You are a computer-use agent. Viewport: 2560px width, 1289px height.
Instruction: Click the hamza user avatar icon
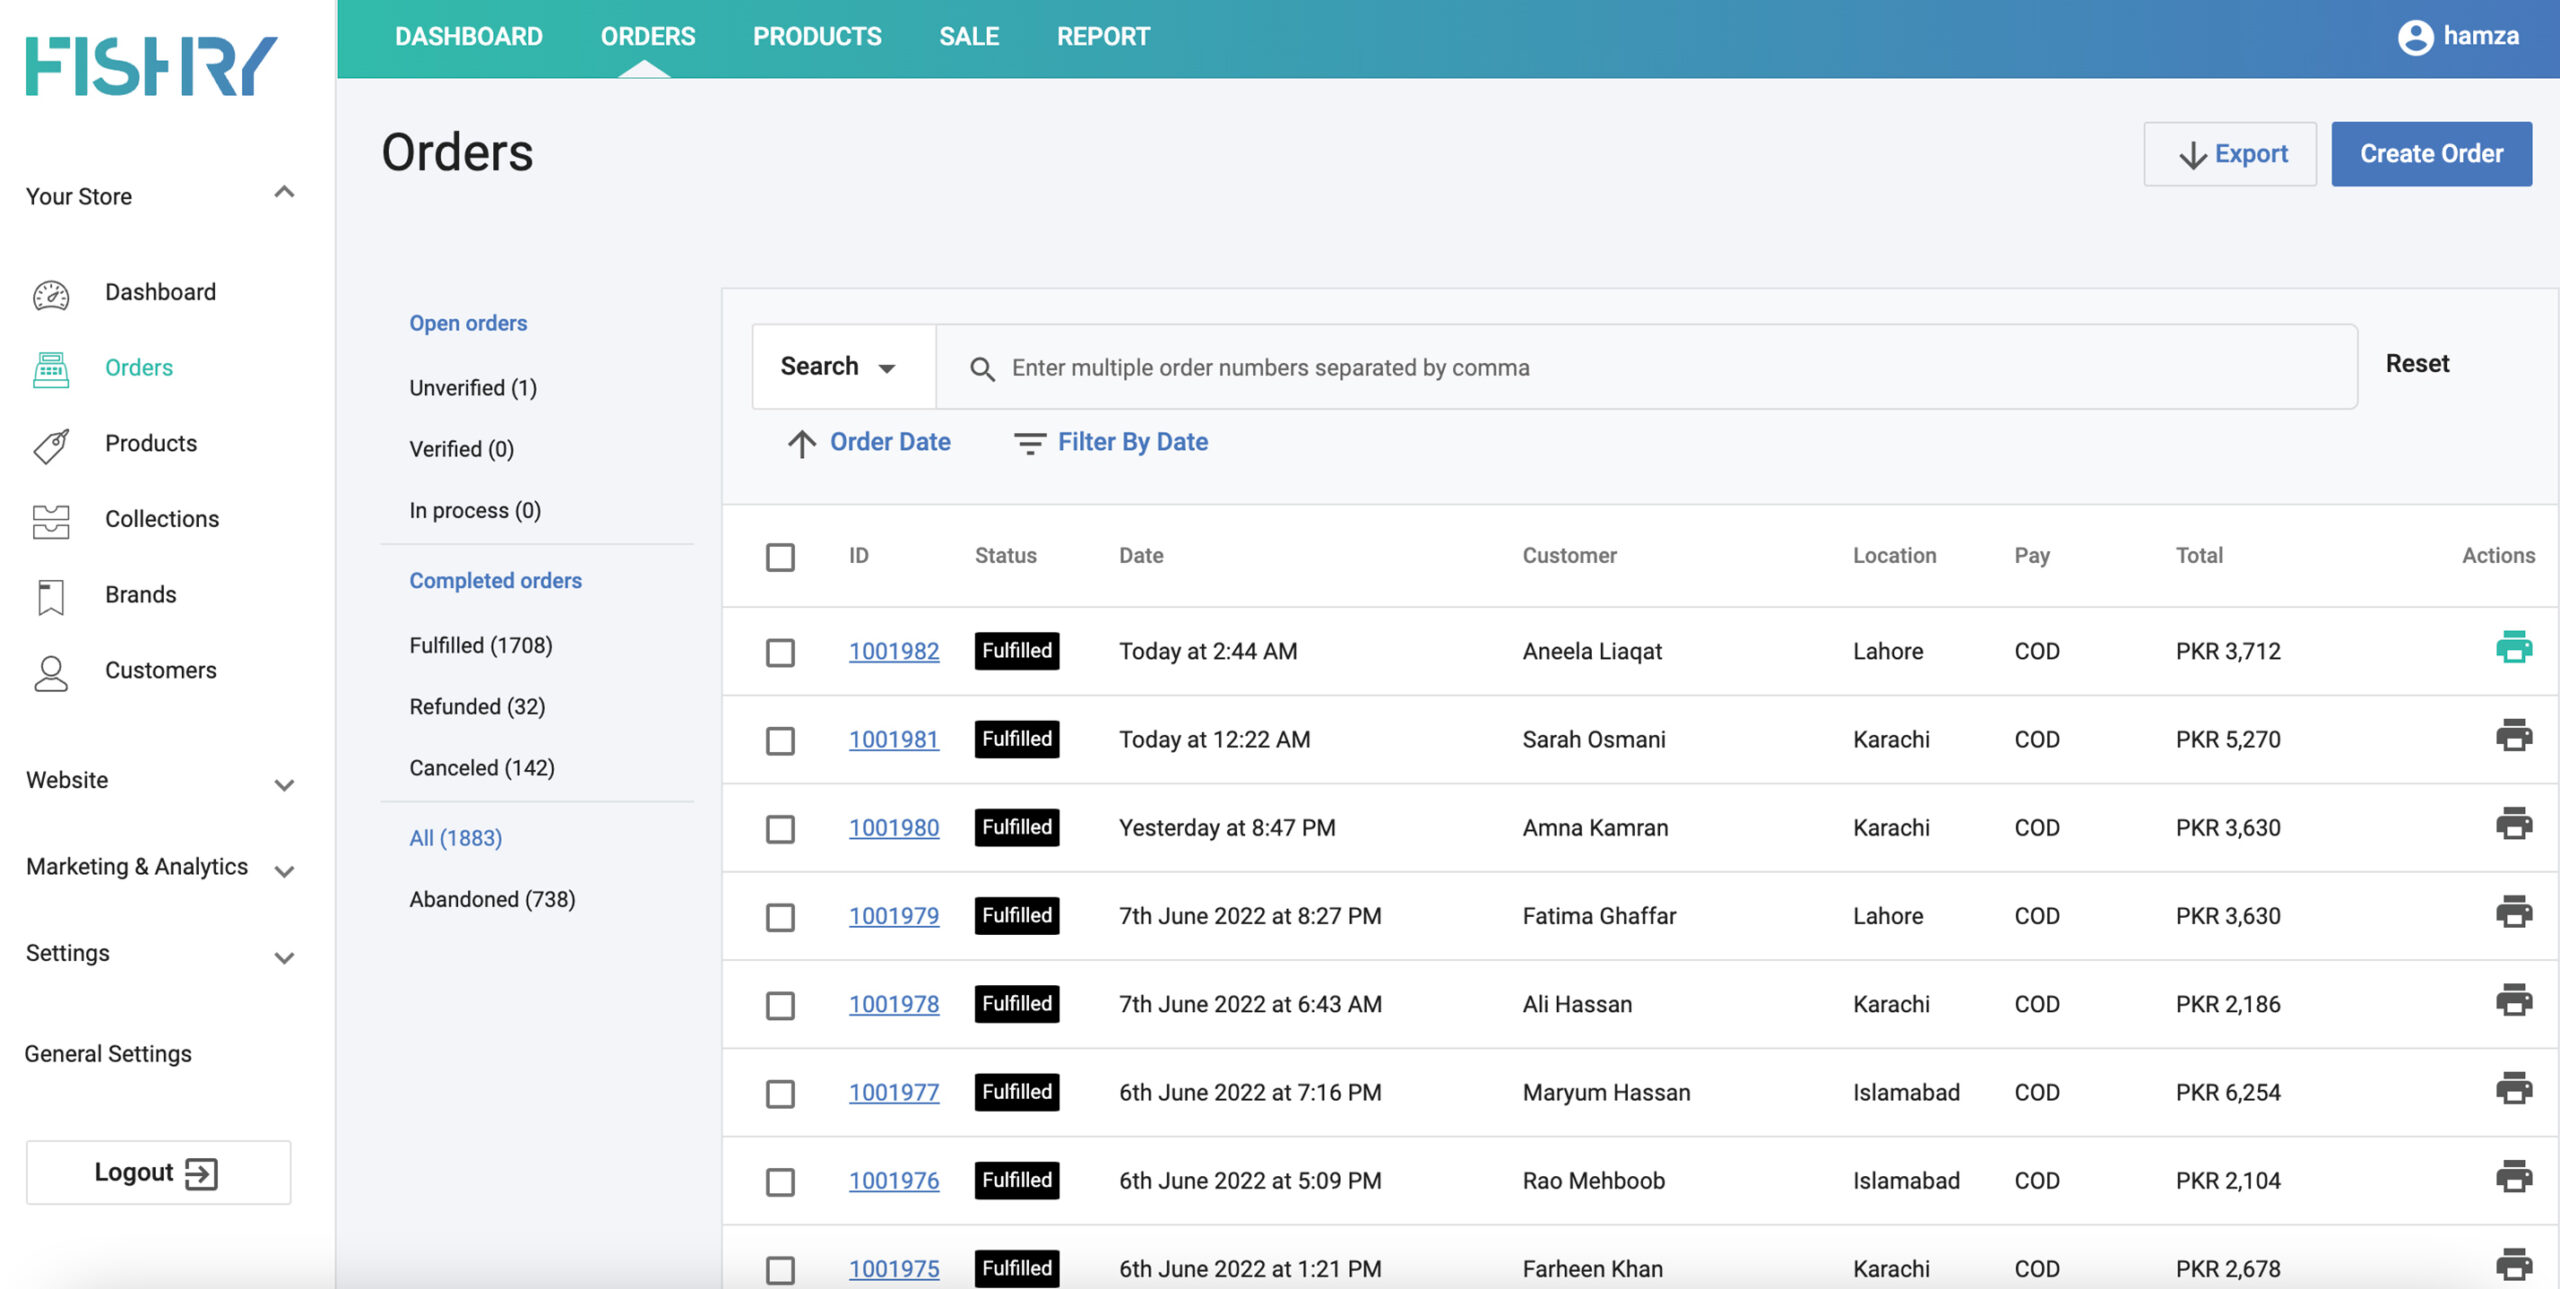(x=2415, y=37)
